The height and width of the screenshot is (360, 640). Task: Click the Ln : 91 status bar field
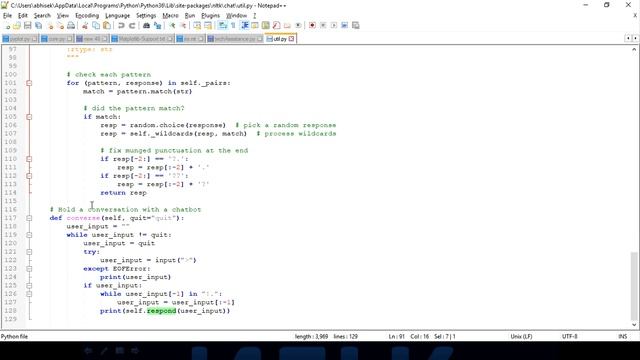[x=396, y=336]
